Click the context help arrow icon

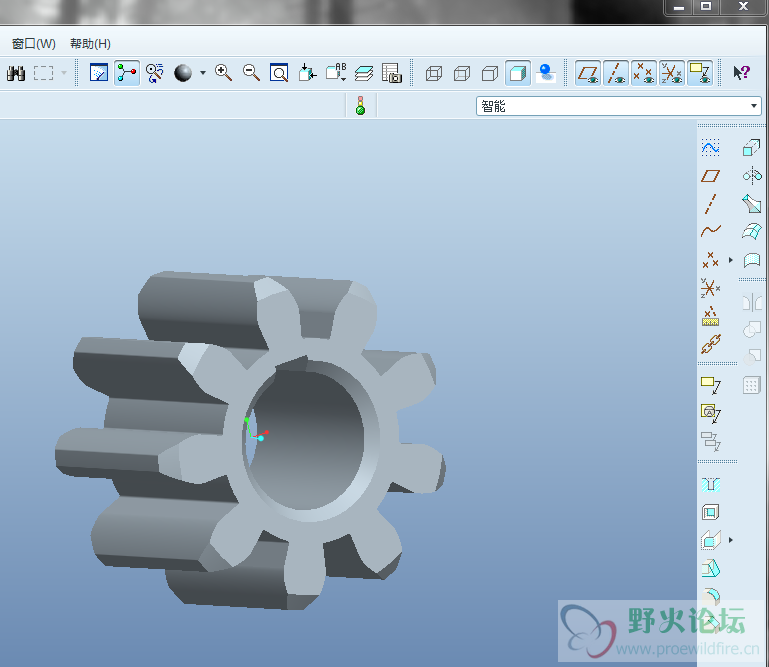tap(742, 73)
